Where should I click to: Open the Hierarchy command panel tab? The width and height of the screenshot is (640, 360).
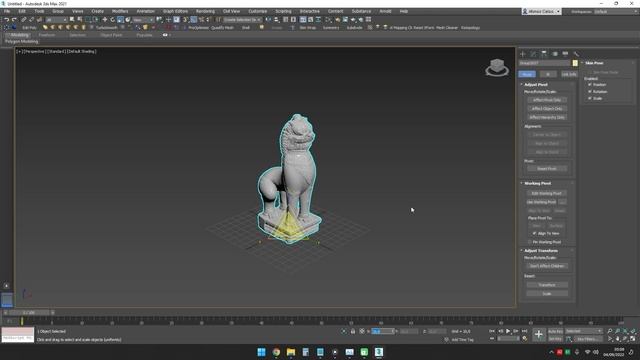pyautogui.click(x=544, y=54)
